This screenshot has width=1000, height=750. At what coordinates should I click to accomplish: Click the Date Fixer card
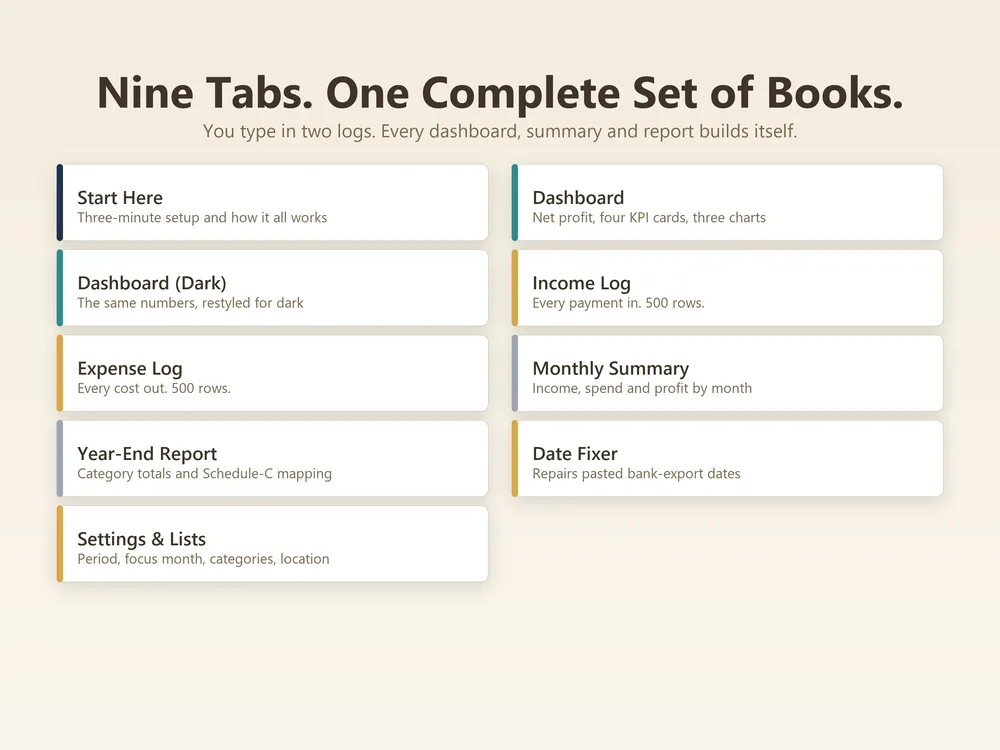click(x=727, y=459)
